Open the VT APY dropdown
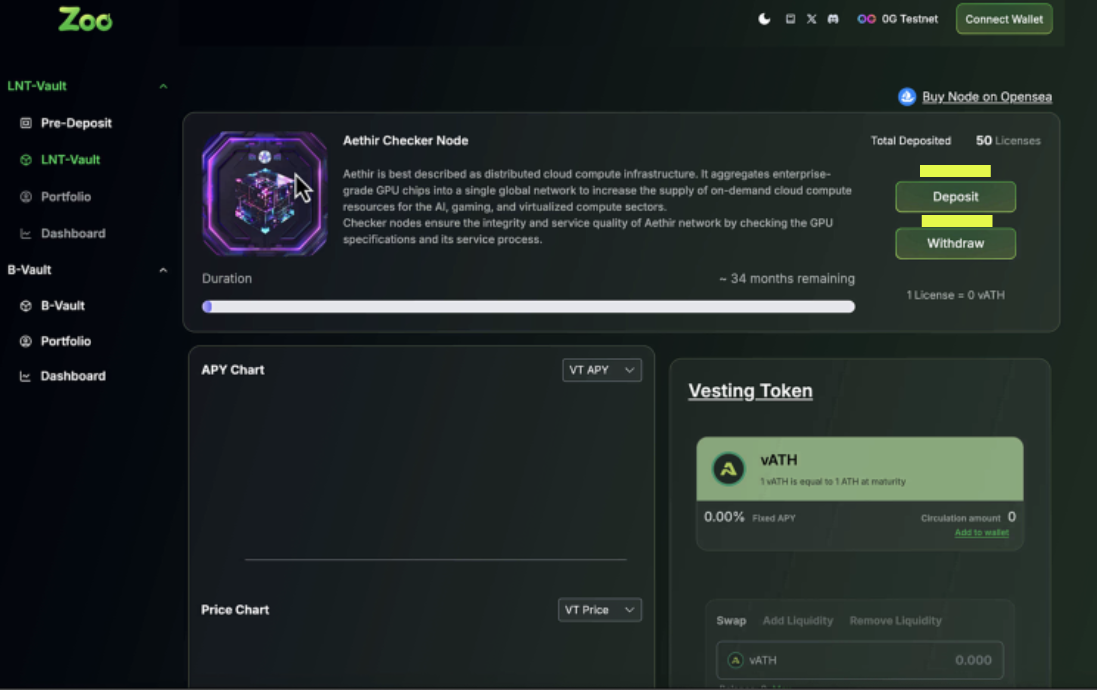The width and height of the screenshot is (1097, 690). click(x=601, y=369)
